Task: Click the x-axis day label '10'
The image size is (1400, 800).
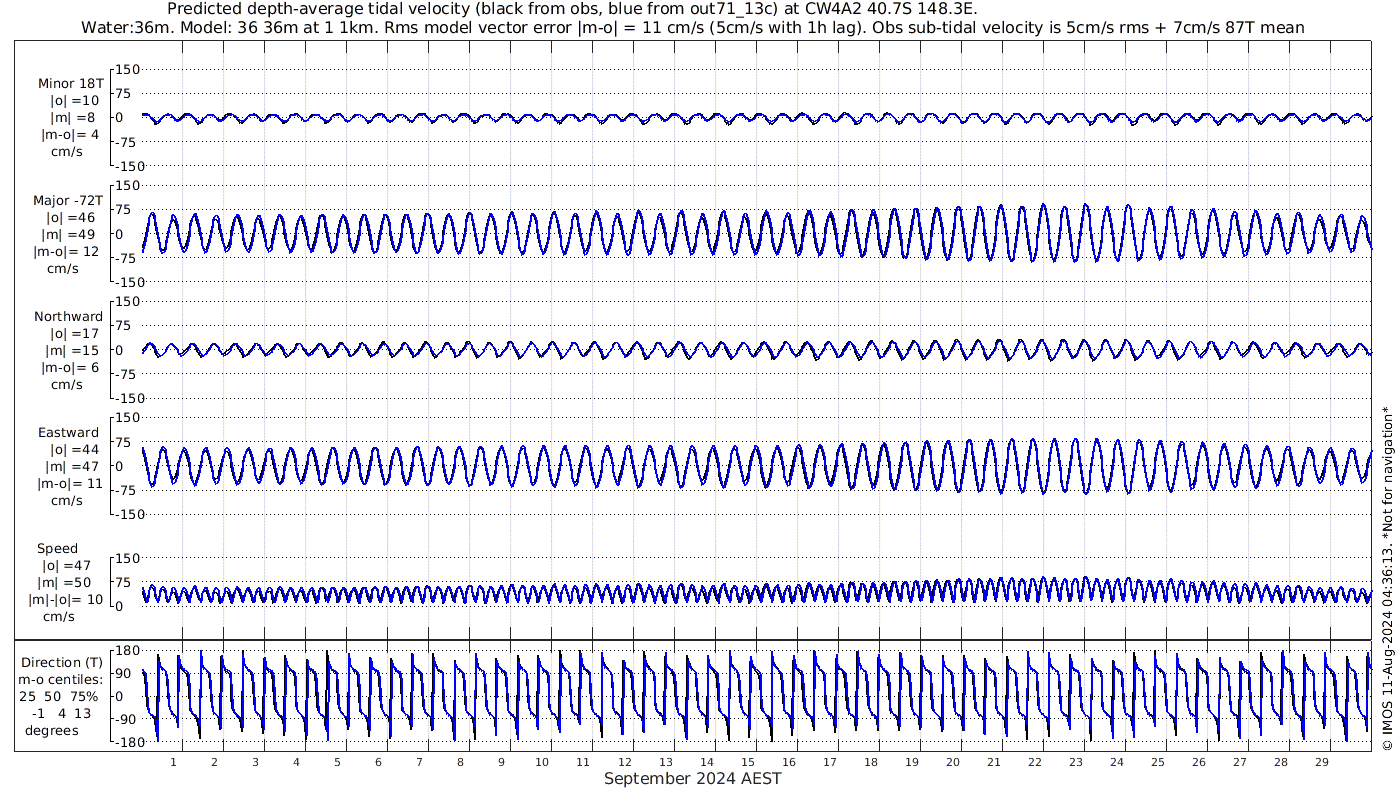Action: 542,762
